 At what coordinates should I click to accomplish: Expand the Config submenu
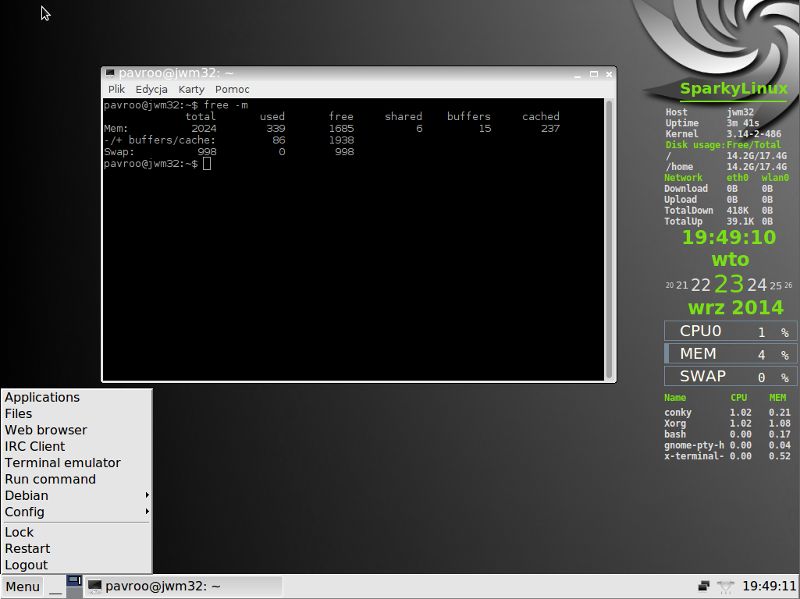coord(24,512)
